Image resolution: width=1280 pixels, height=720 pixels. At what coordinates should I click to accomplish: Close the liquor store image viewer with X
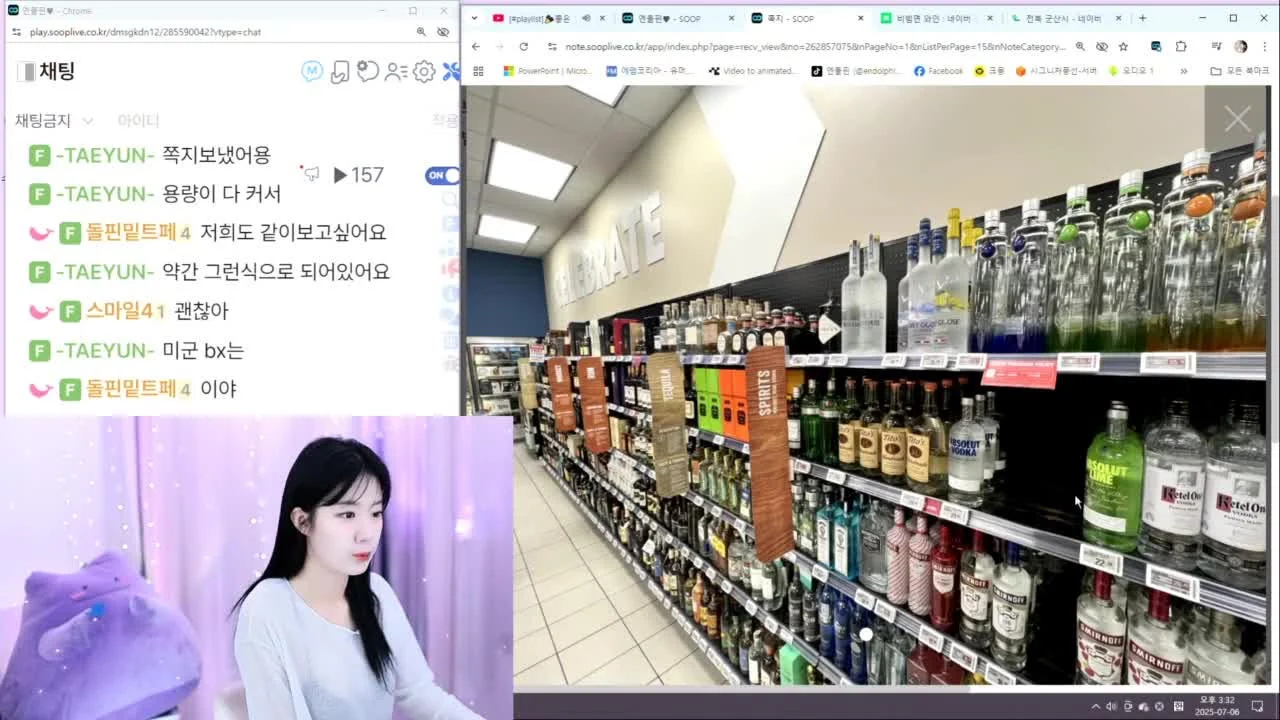pyautogui.click(x=1237, y=120)
